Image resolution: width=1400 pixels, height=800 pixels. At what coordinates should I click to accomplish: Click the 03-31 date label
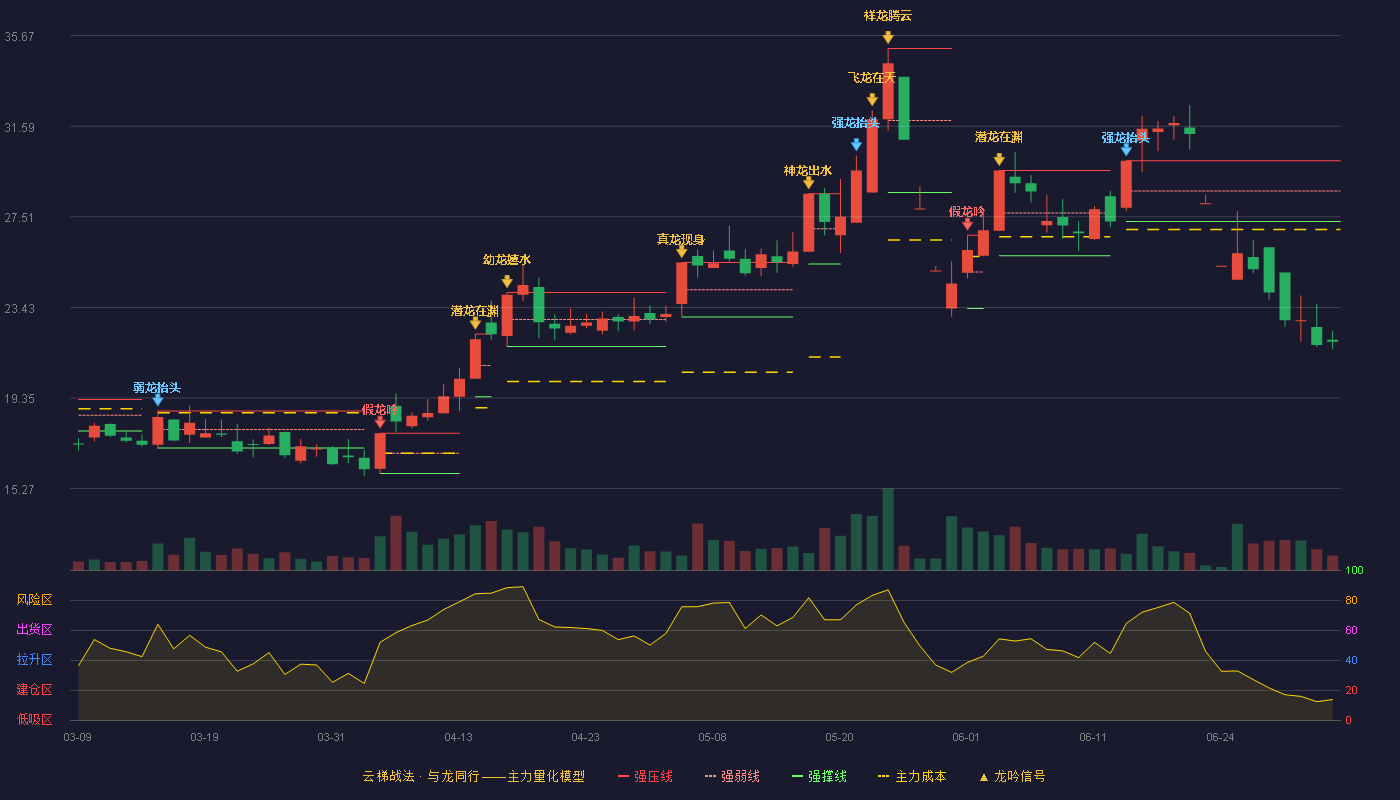click(x=331, y=737)
